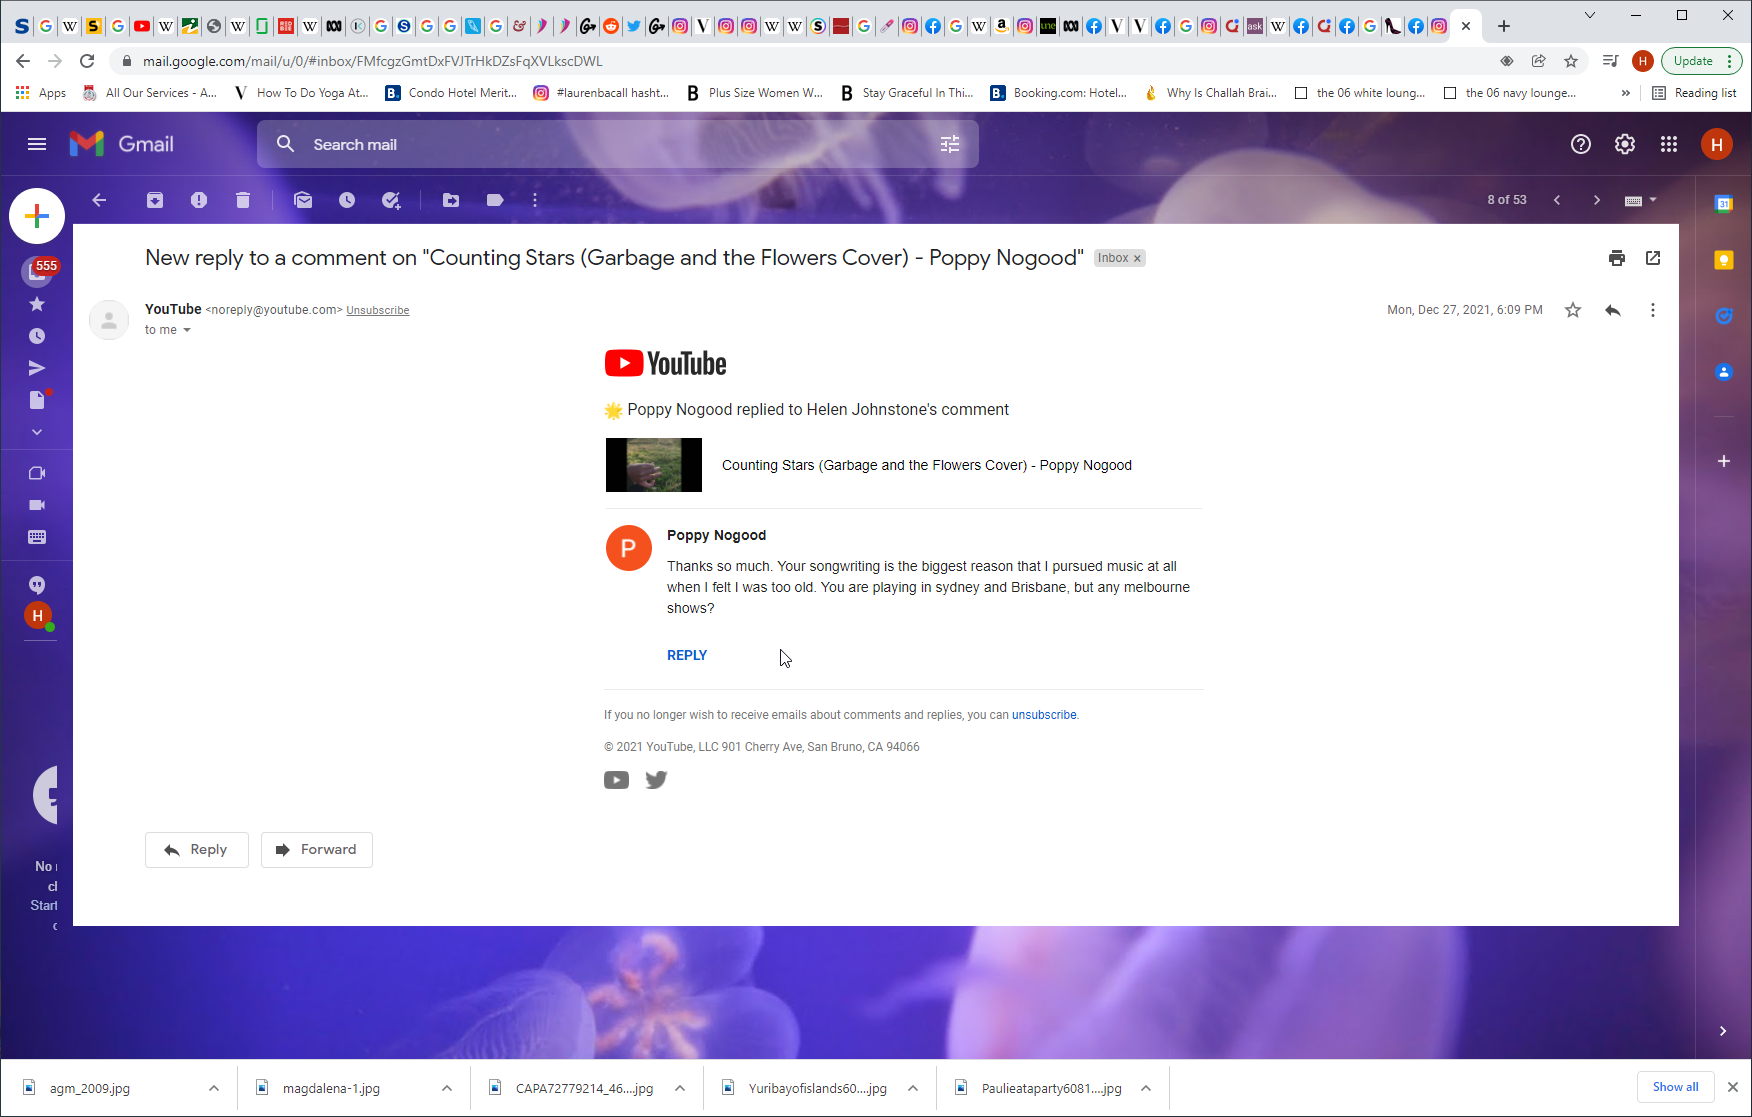Get add-ons with the plus icon

pos(1724,461)
